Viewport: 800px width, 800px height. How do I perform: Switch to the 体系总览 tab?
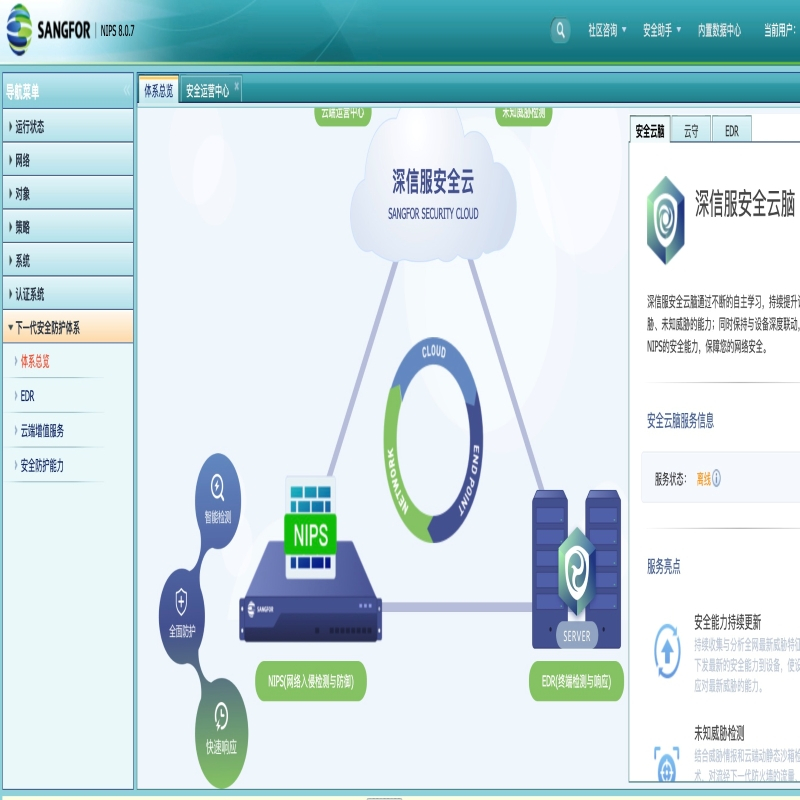coord(158,90)
